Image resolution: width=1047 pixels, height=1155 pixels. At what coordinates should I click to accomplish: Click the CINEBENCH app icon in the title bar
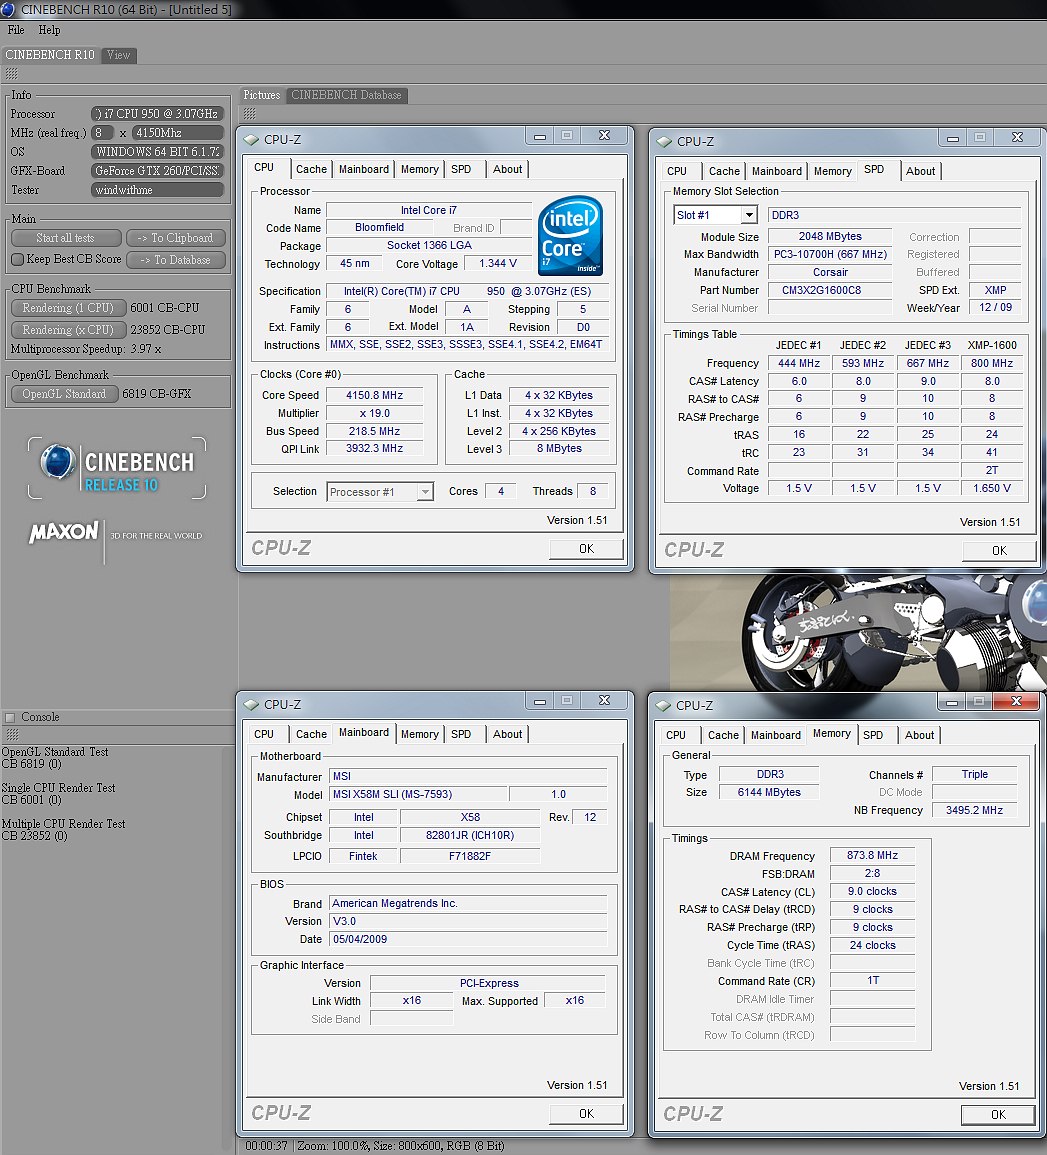(x=7, y=10)
